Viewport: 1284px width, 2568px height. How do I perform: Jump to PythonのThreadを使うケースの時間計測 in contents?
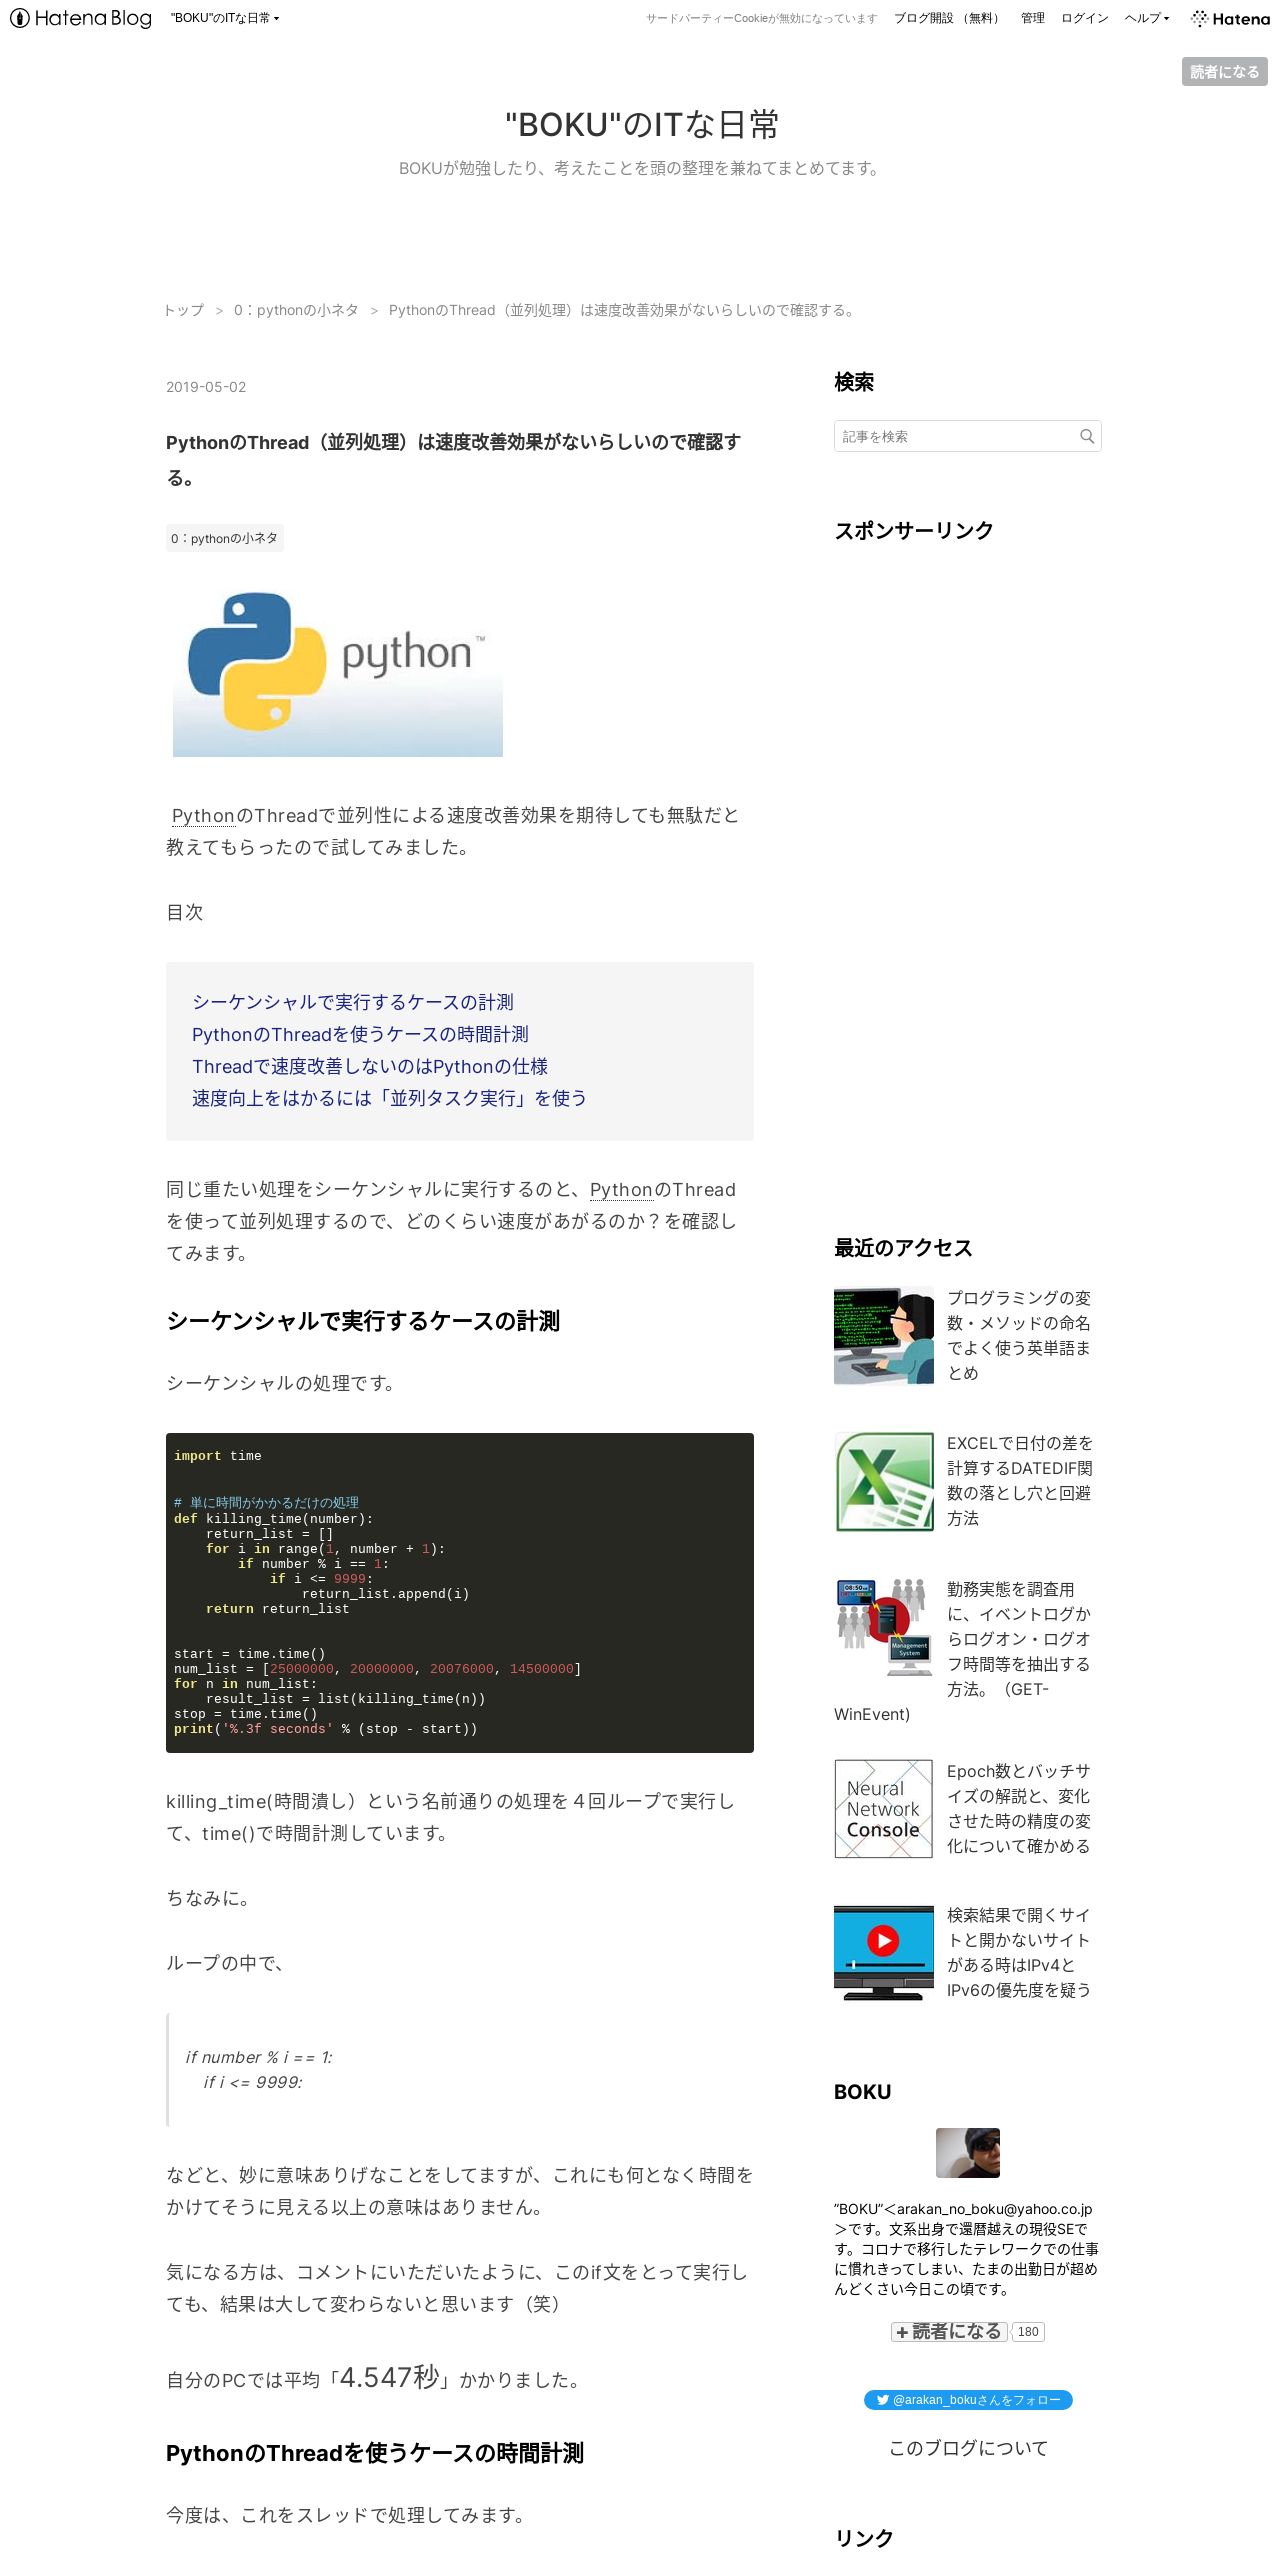click(360, 1034)
